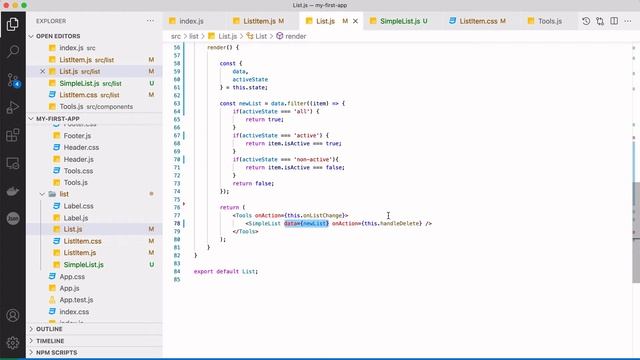Collapse the Open Editors section
Viewport: 640px width, 360px height.
point(58,36)
